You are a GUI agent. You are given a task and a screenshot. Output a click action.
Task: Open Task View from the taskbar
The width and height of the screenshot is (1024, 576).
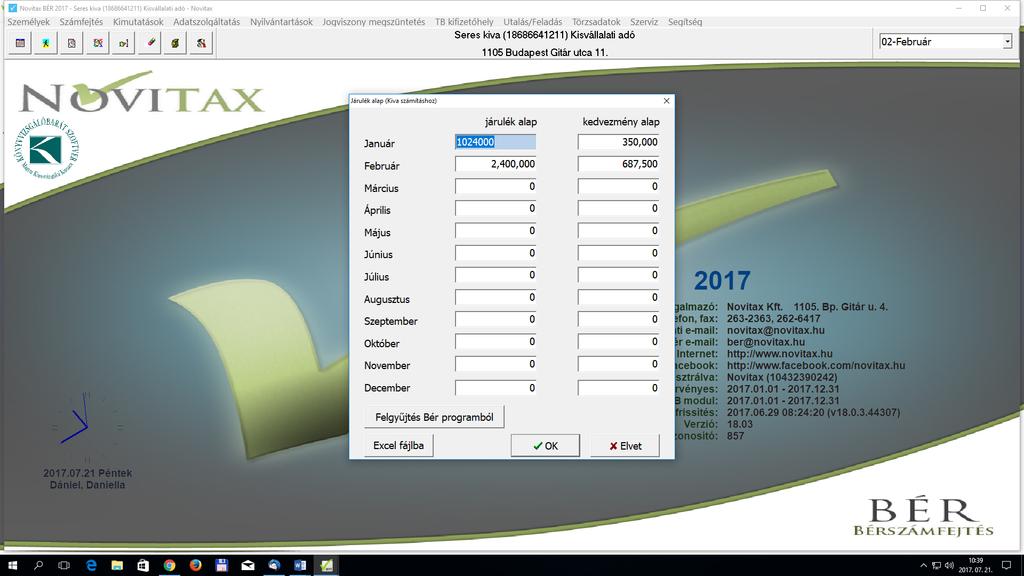click(64, 566)
